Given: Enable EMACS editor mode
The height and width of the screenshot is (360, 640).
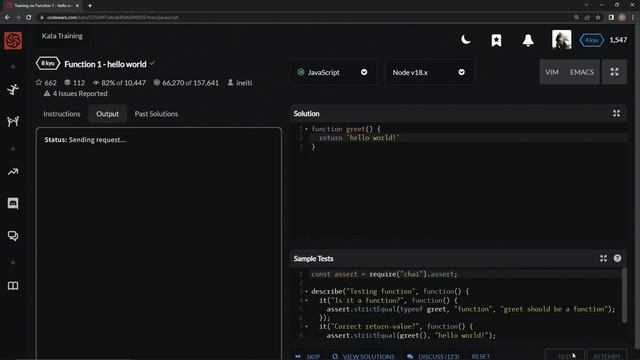Looking at the screenshot, I should [x=582, y=72].
